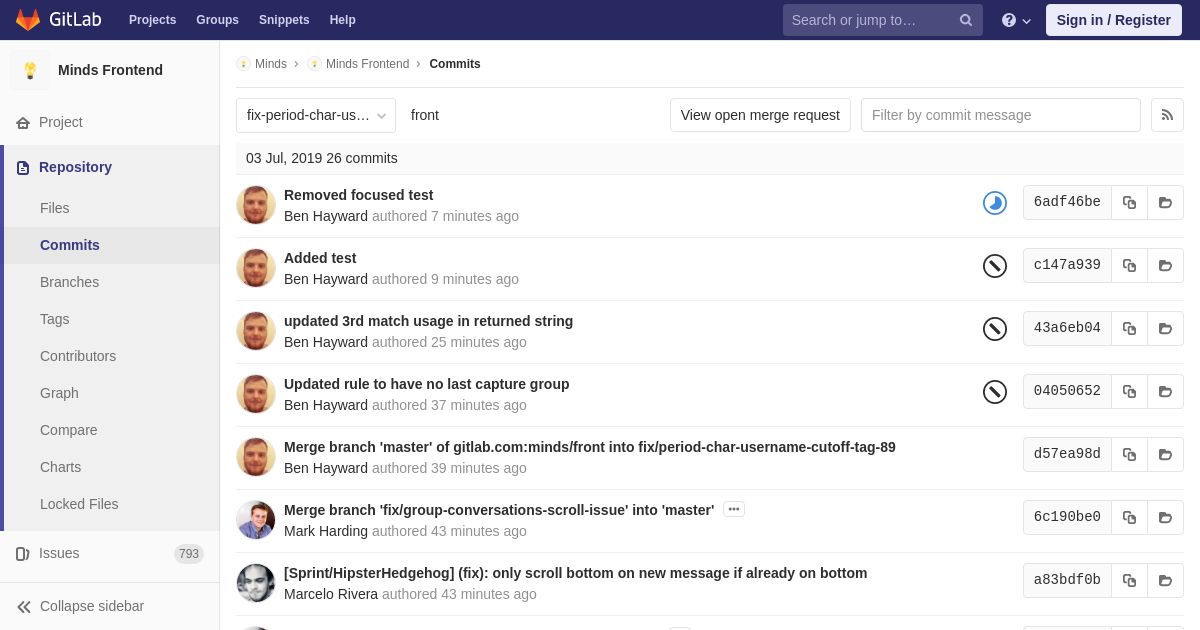This screenshot has height=630, width=1200.
Task: Open the help question-mark menu
Action: [1016, 20]
